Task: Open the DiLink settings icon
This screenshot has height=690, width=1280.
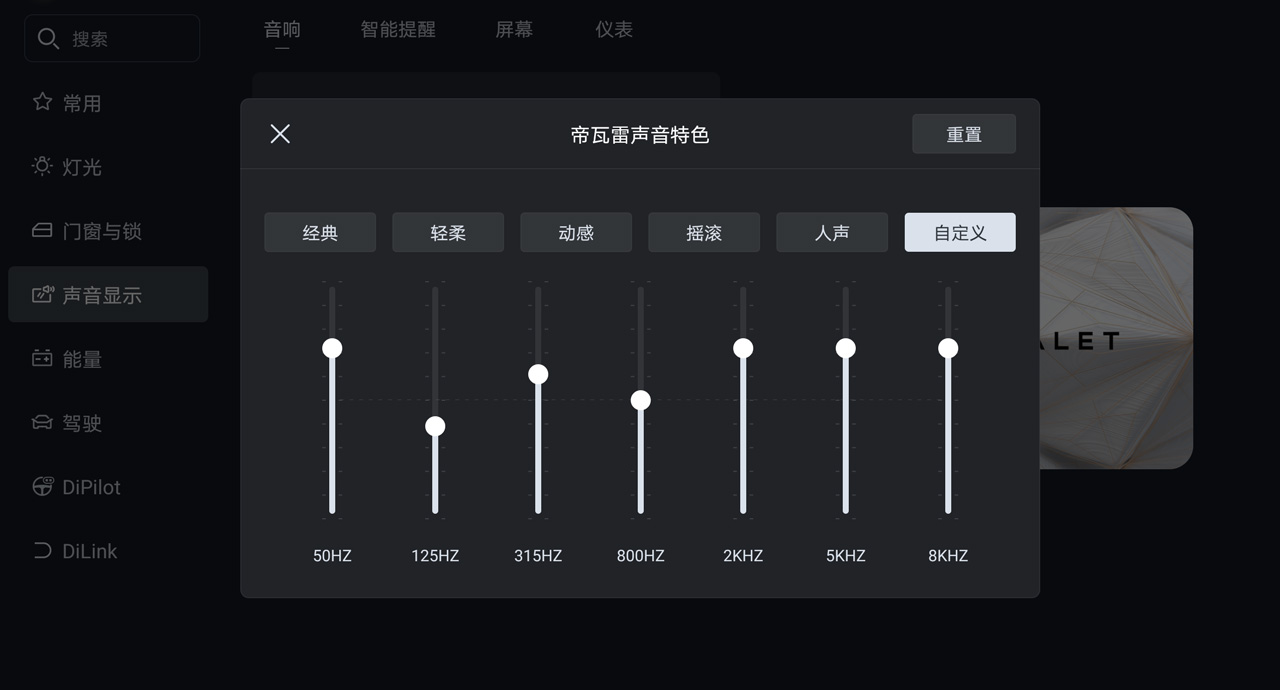Action: tap(41, 550)
